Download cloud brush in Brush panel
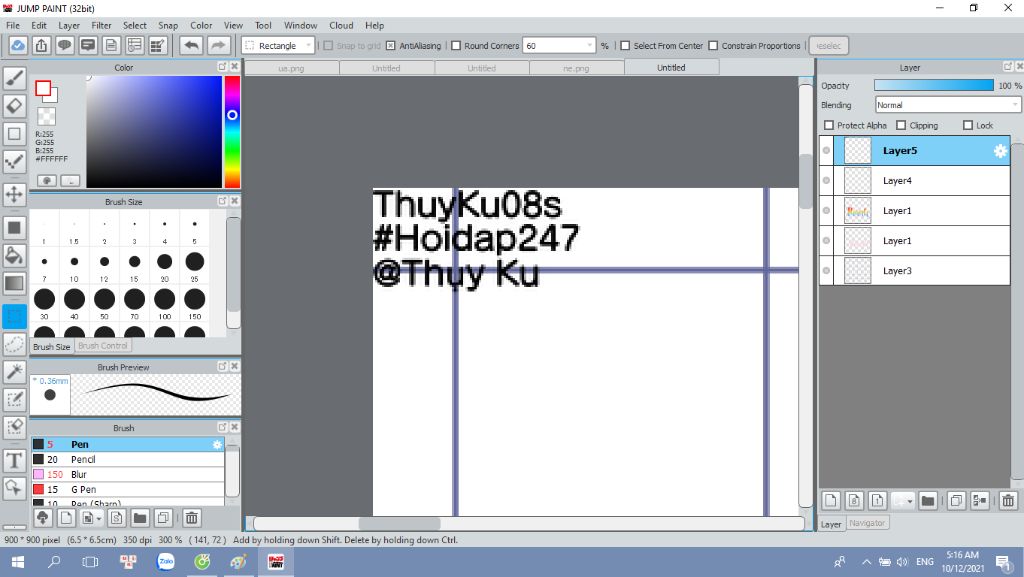This screenshot has height=577, width=1024. click(42, 518)
